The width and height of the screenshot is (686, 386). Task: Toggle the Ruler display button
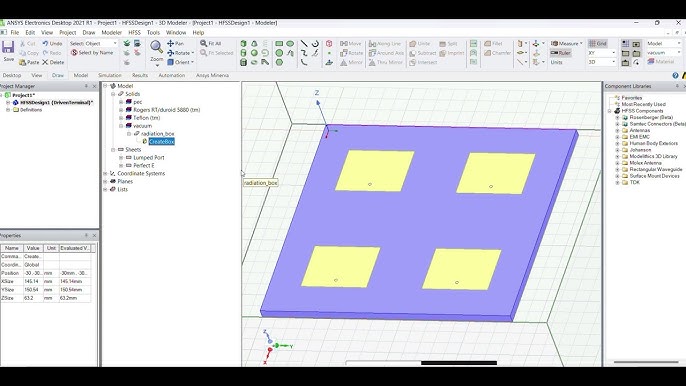pos(560,53)
